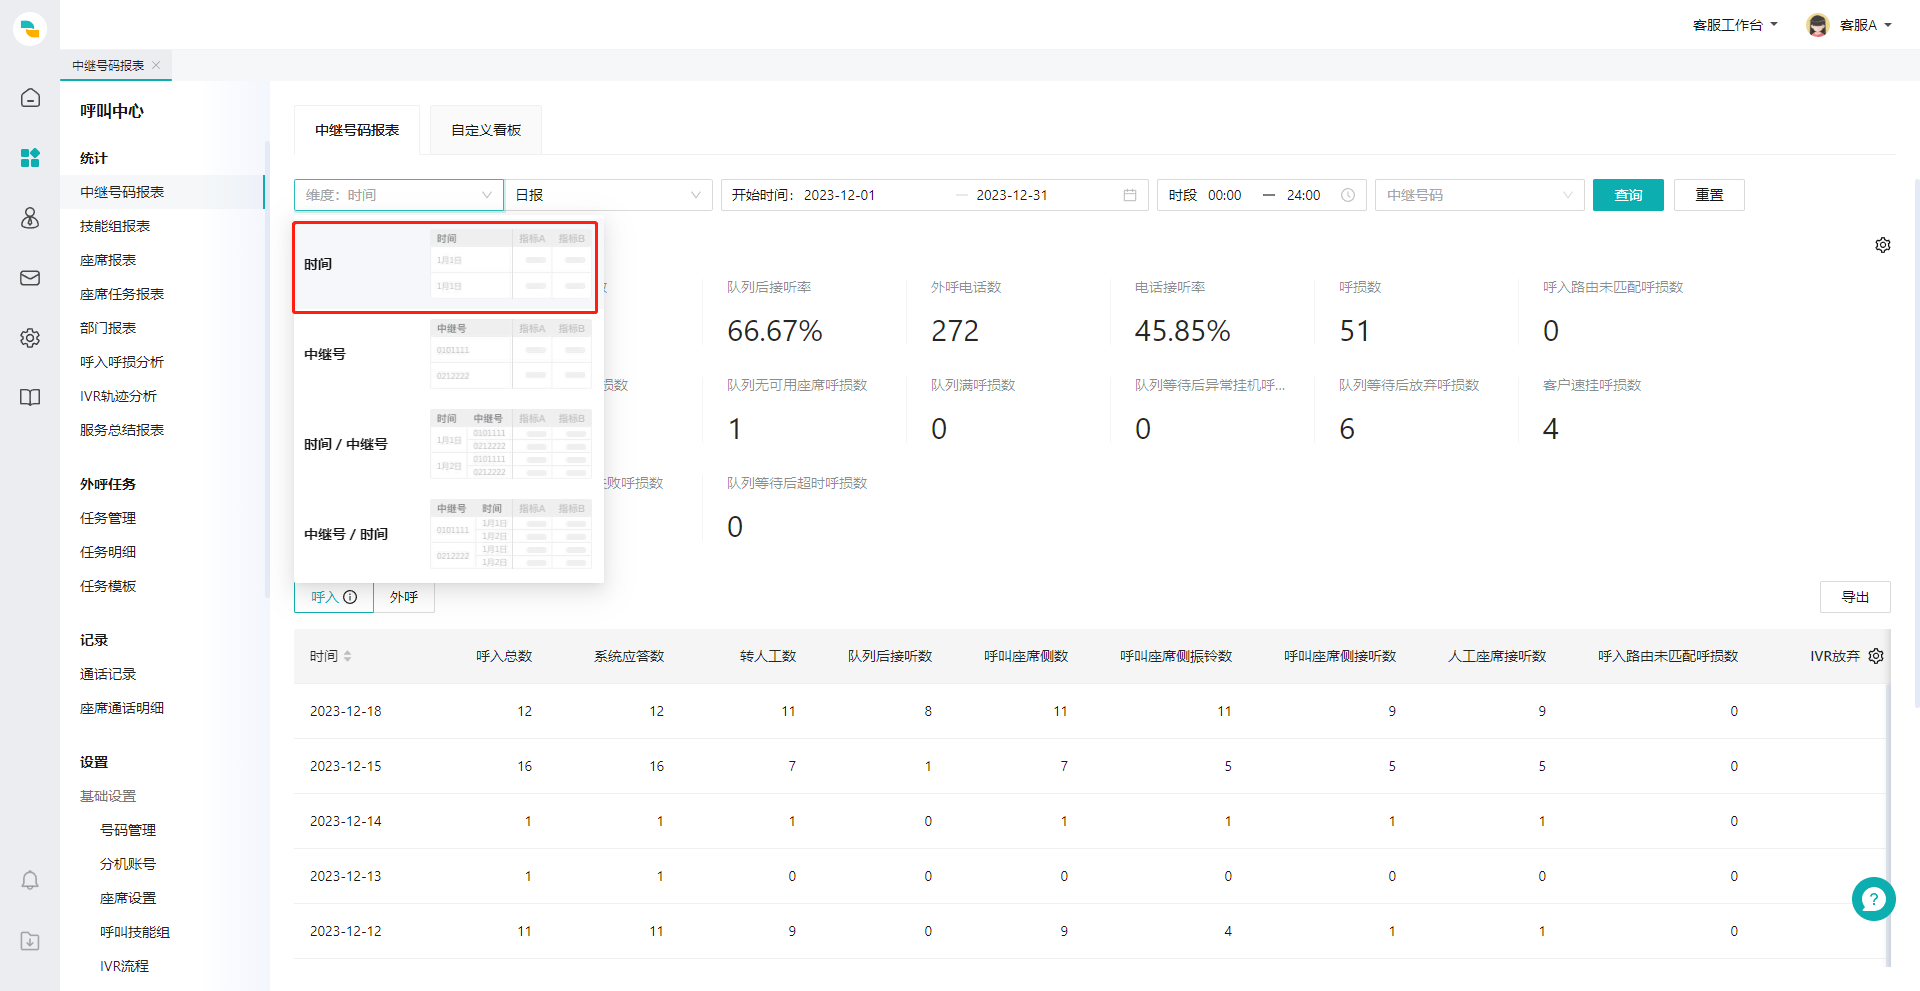Click the end date 2023-12-31 field
Viewport: 1920px width, 991px height.
pos(1012,195)
